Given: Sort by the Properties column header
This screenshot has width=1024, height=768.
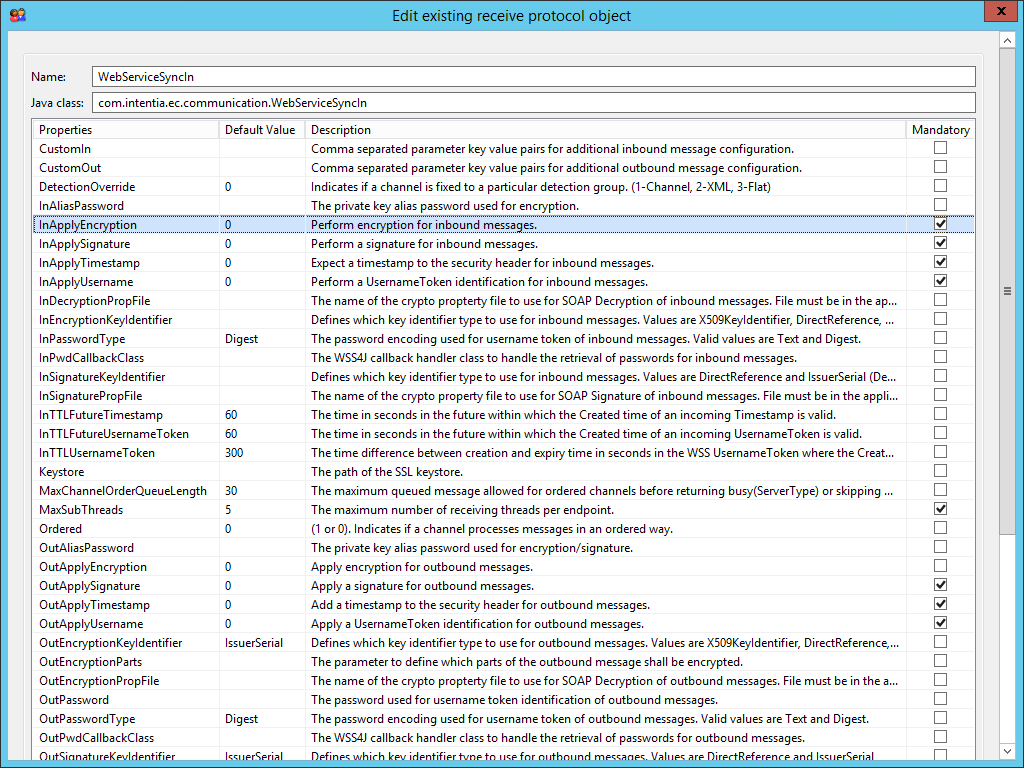Looking at the screenshot, I should coord(125,130).
